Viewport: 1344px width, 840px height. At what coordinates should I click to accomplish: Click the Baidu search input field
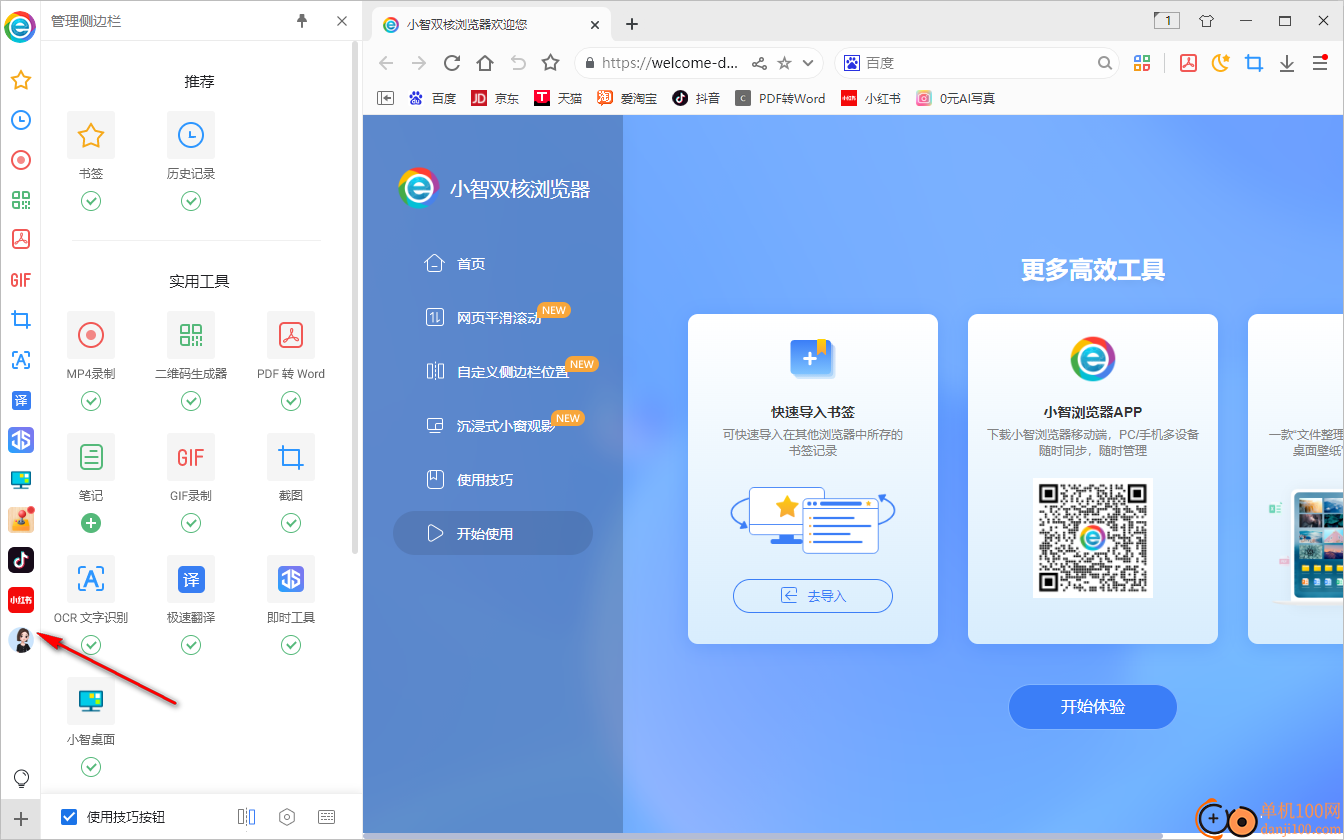[979, 63]
